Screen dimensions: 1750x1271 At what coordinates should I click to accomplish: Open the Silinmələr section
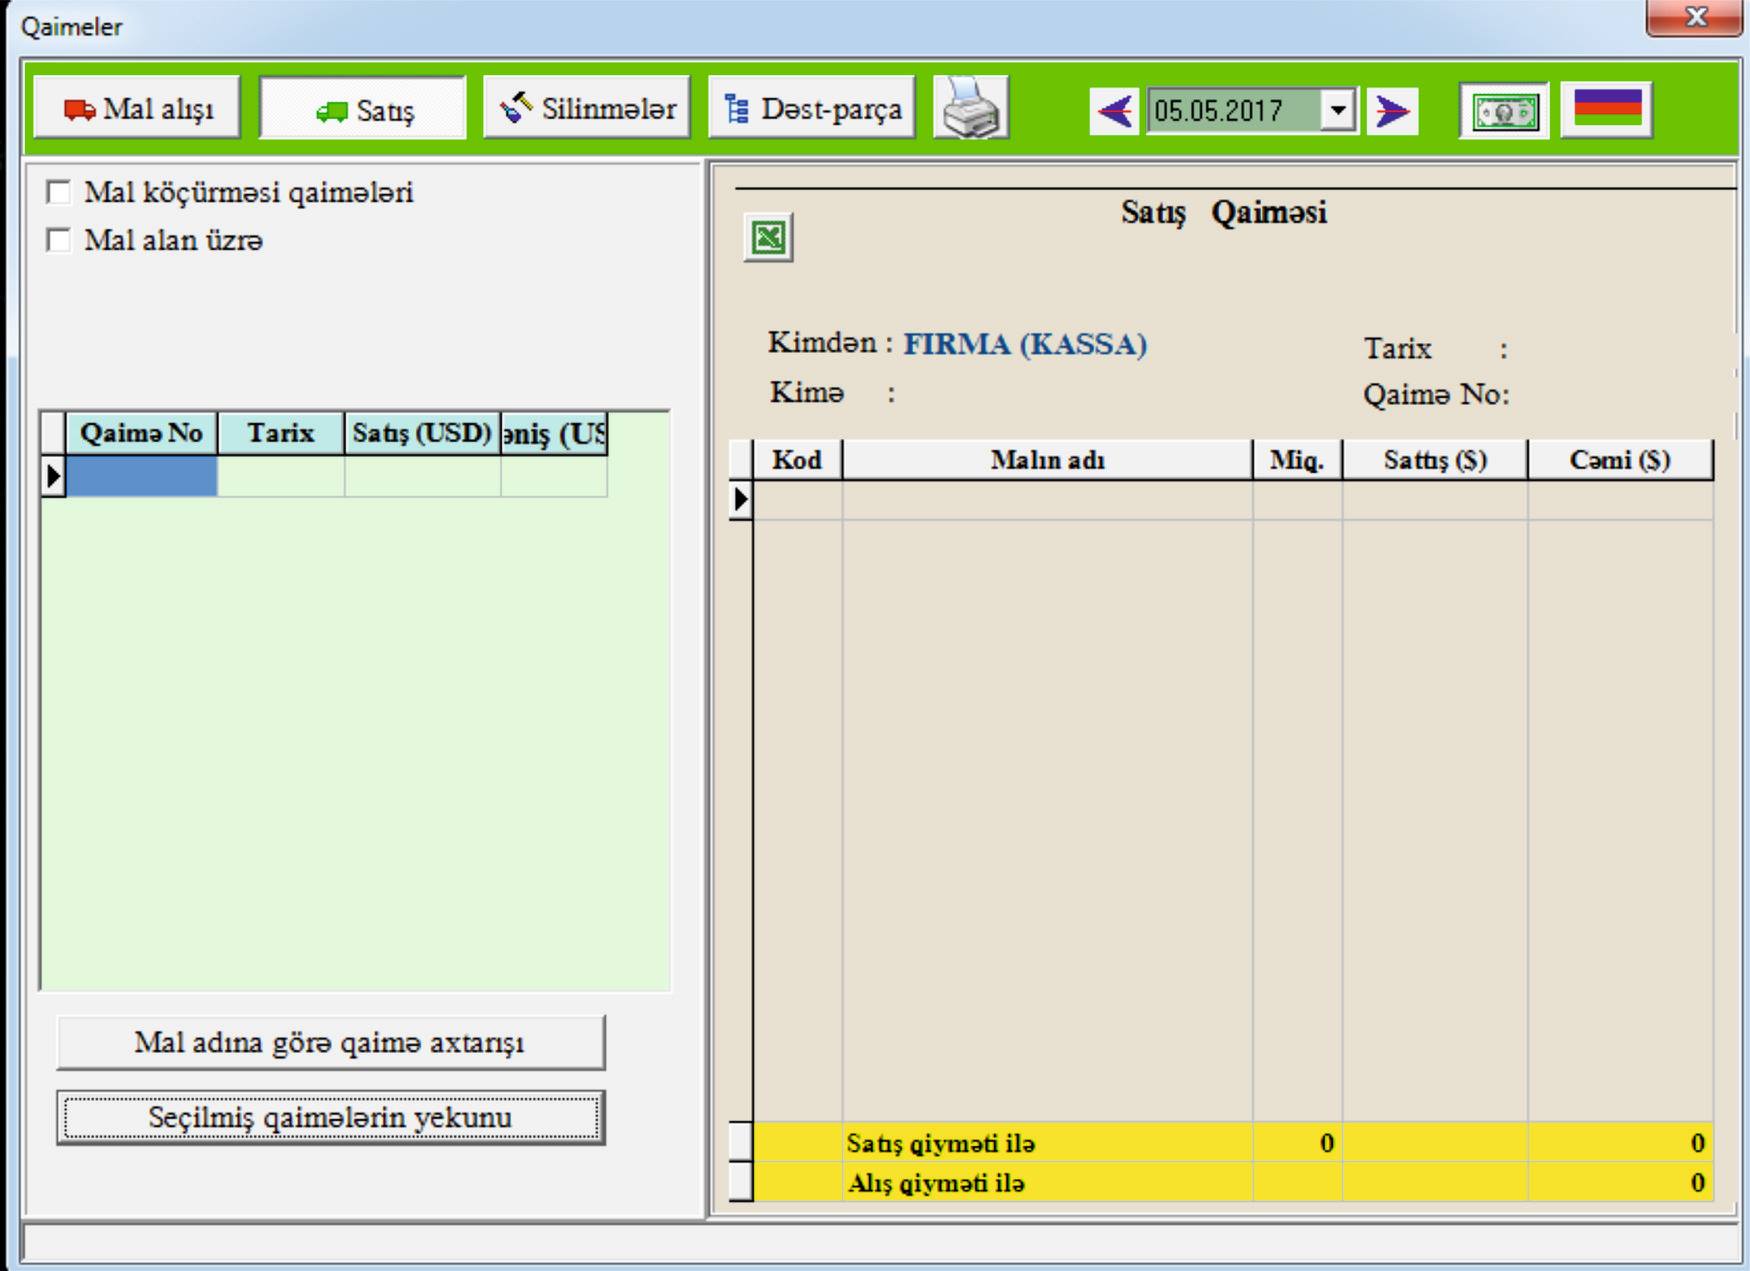click(x=587, y=108)
